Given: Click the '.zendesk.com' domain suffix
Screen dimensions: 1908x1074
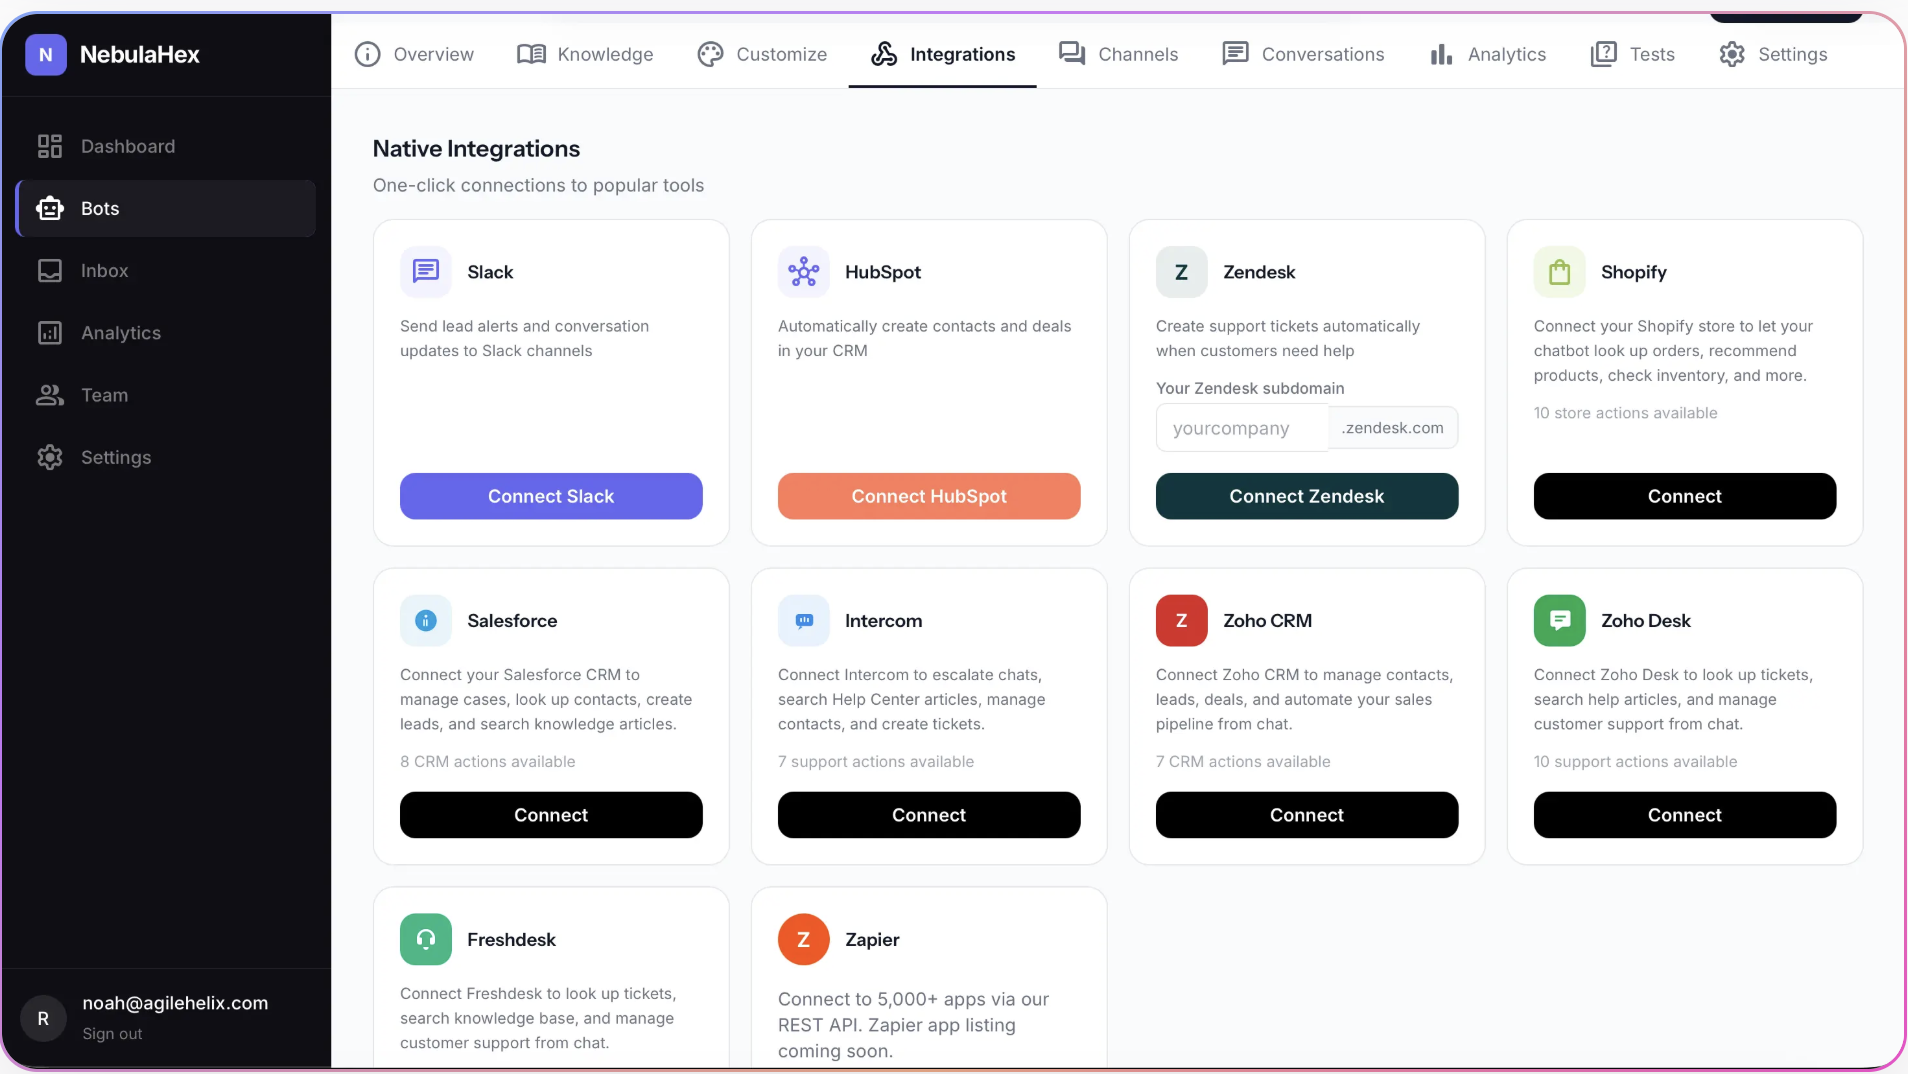Looking at the screenshot, I should tap(1393, 428).
